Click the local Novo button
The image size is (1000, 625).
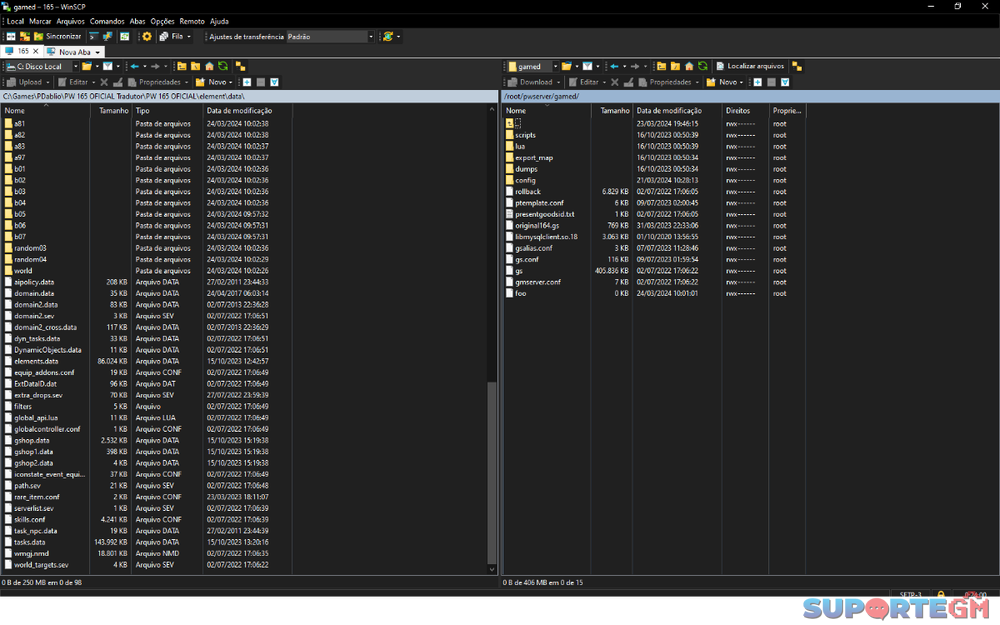coord(216,82)
